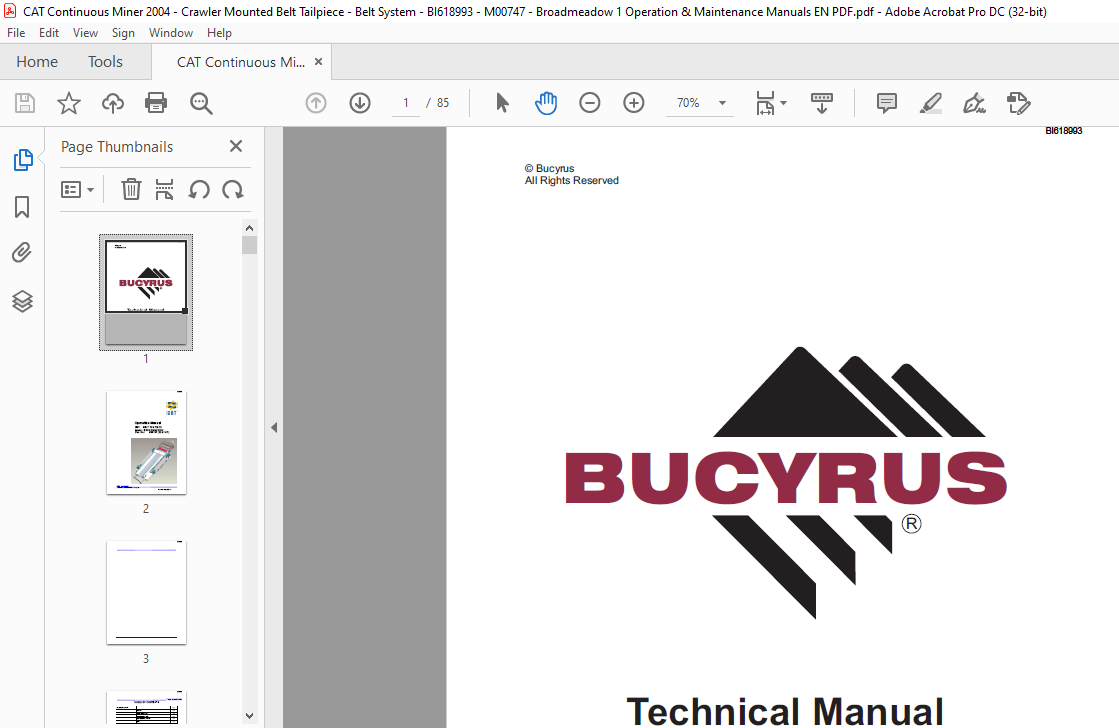Click thumbnails scrollbar up arrow
Screen dimensions: 1119x728
[x=249, y=228]
